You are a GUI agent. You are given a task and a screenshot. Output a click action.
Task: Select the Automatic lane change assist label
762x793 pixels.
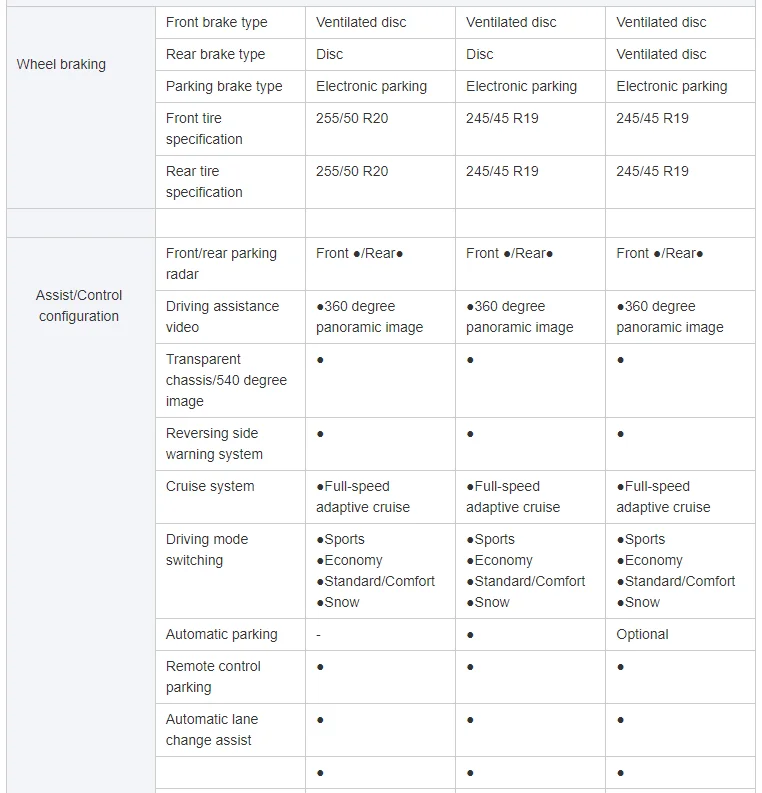coord(212,729)
